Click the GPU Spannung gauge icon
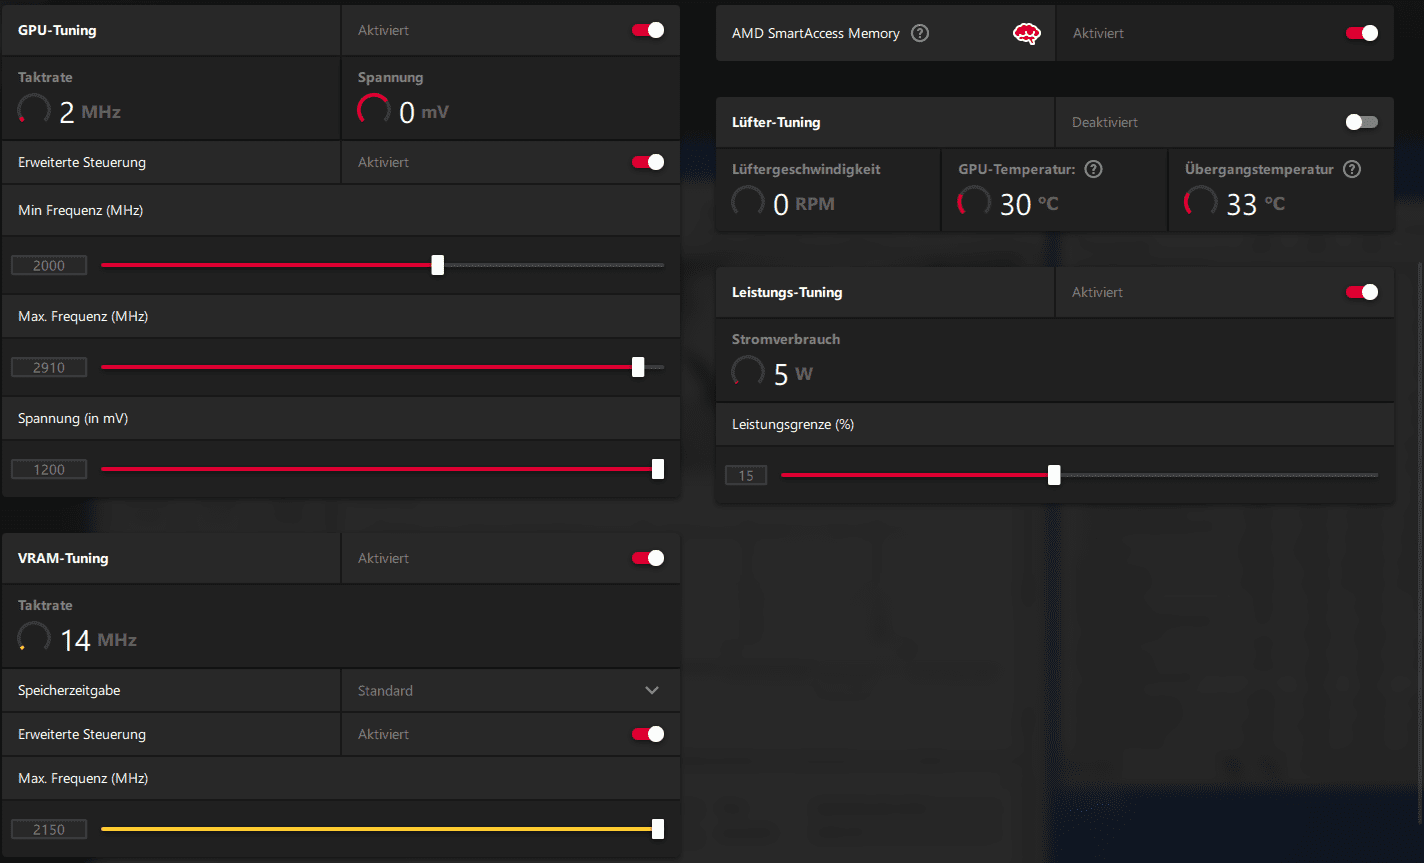This screenshot has height=863, width=1424. [x=374, y=111]
